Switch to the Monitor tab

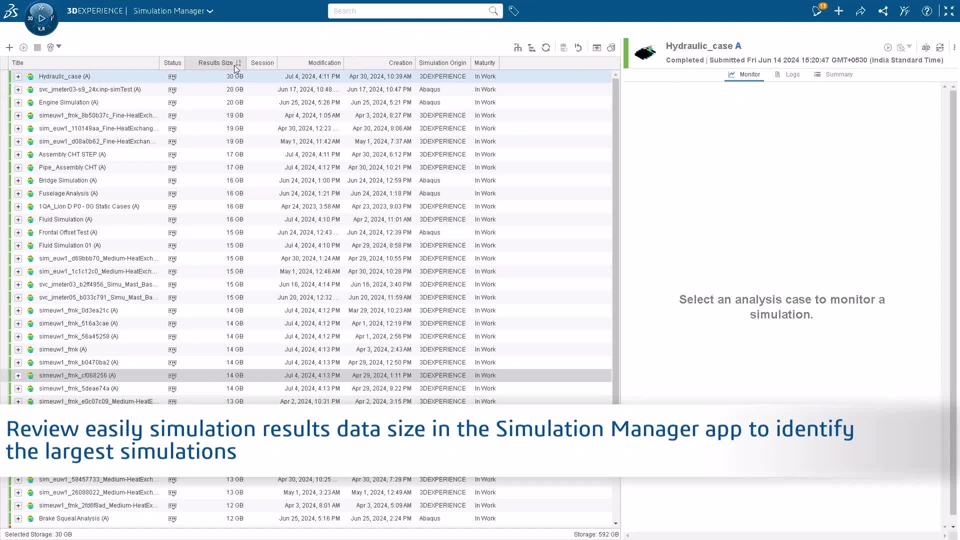744,75
